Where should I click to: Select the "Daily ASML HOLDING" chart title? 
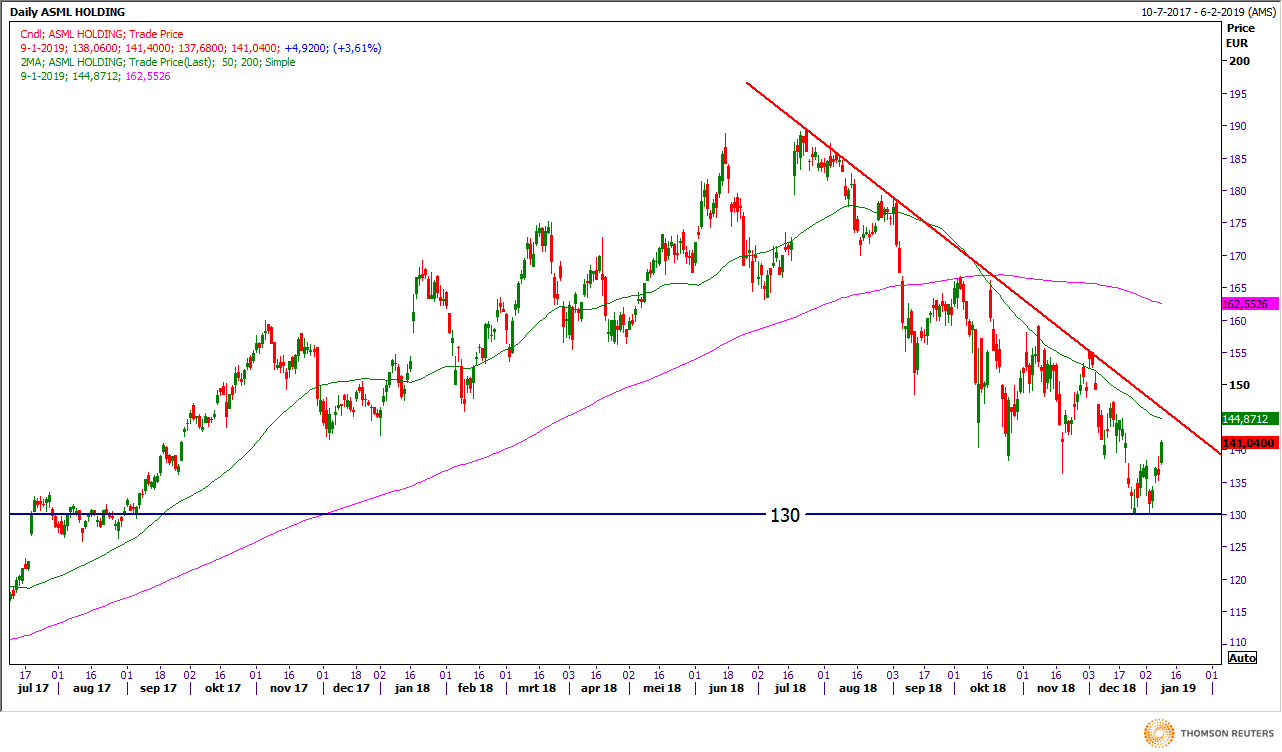pyautogui.click(x=68, y=12)
